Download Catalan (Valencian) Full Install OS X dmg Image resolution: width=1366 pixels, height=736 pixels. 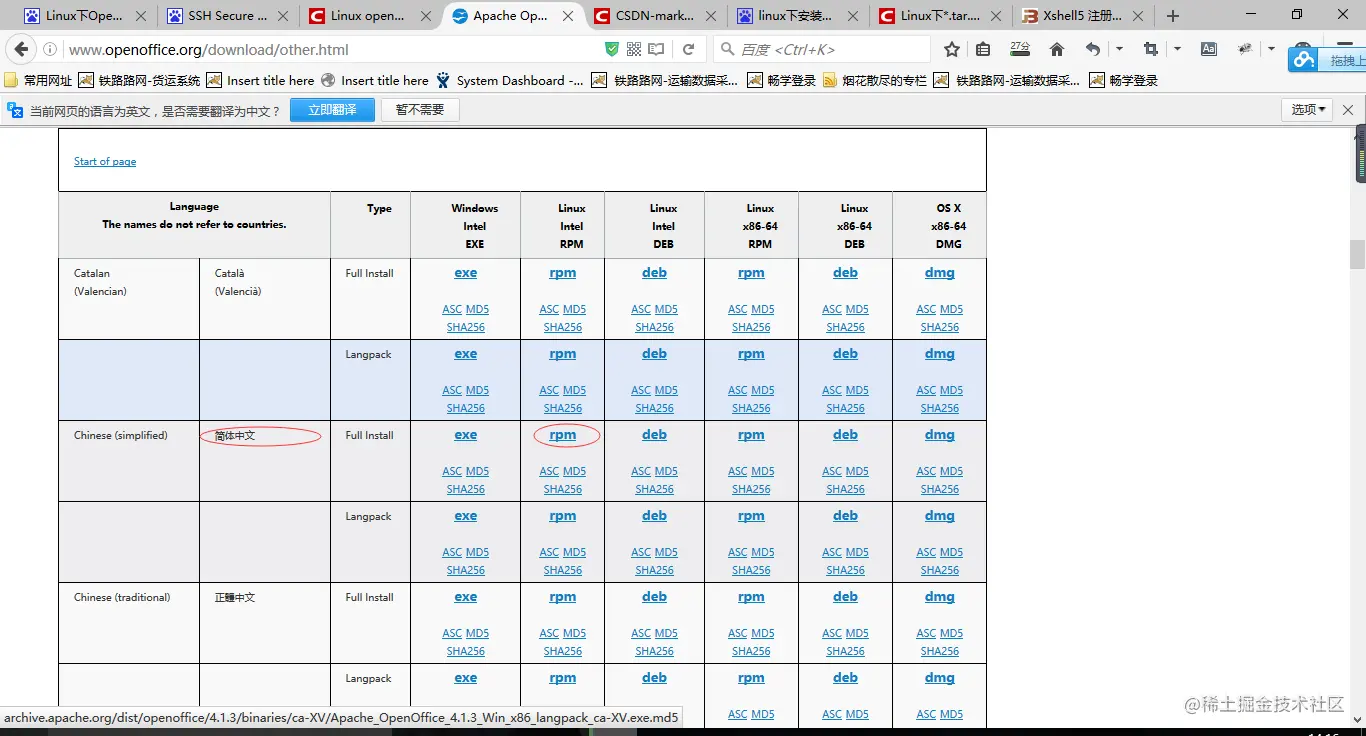(940, 273)
